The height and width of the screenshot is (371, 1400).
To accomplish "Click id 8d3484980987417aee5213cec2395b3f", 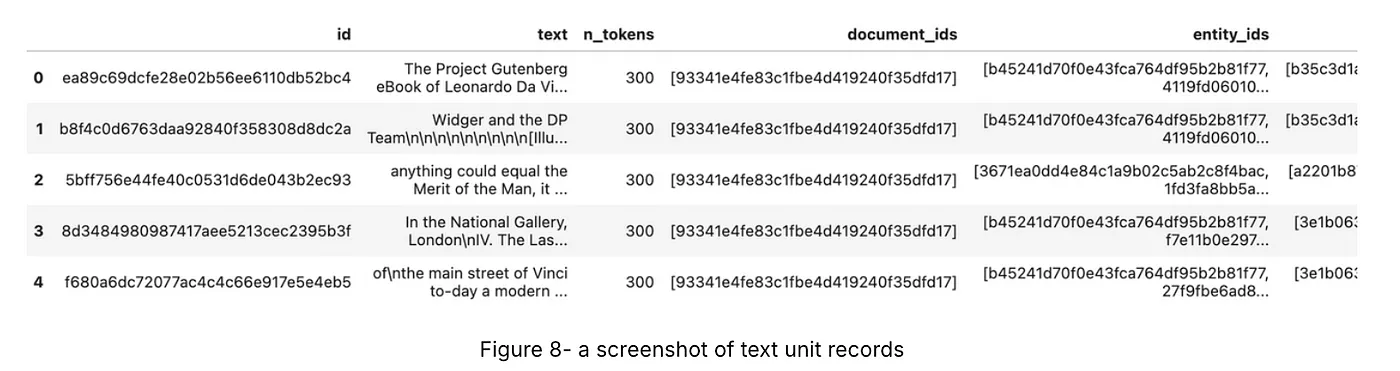I will point(206,231).
